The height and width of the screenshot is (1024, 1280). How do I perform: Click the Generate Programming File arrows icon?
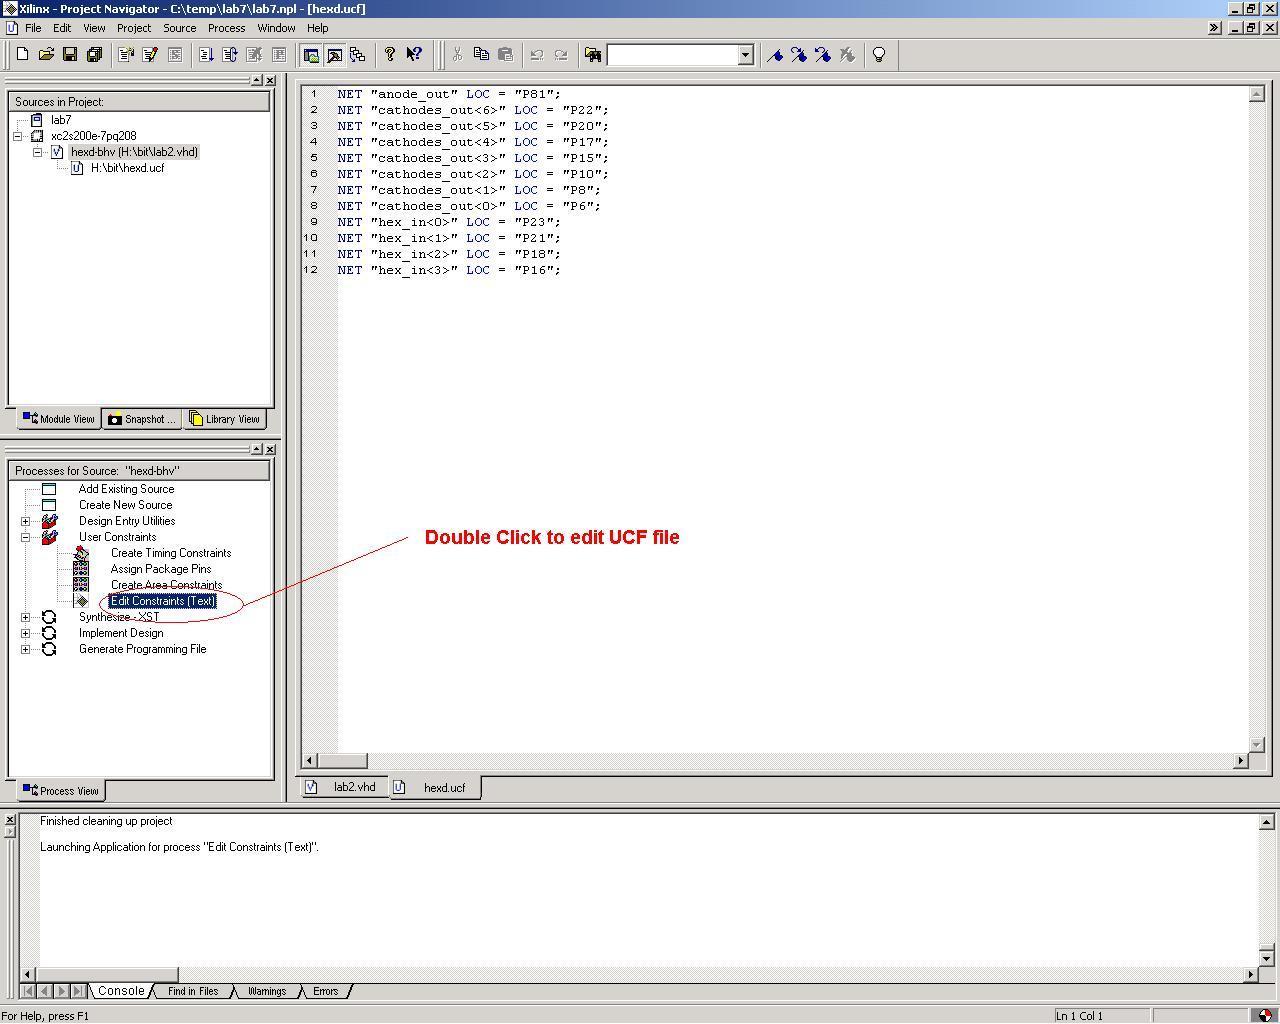click(x=49, y=649)
